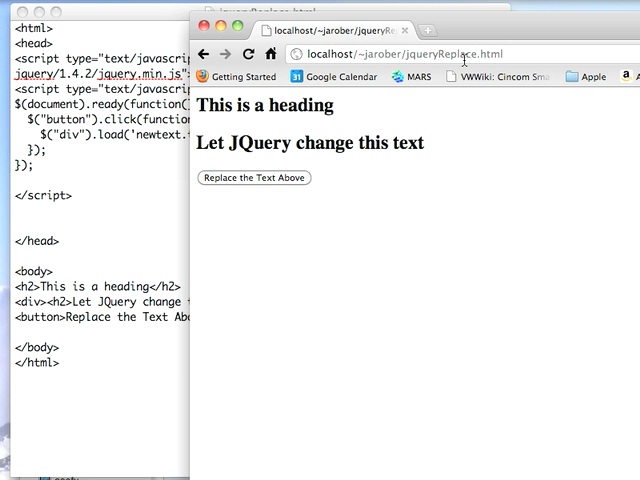This screenshot has height=480, width=640.
Task: Click the 'Let JQuery change this text' heading
Action: (310, 143)
